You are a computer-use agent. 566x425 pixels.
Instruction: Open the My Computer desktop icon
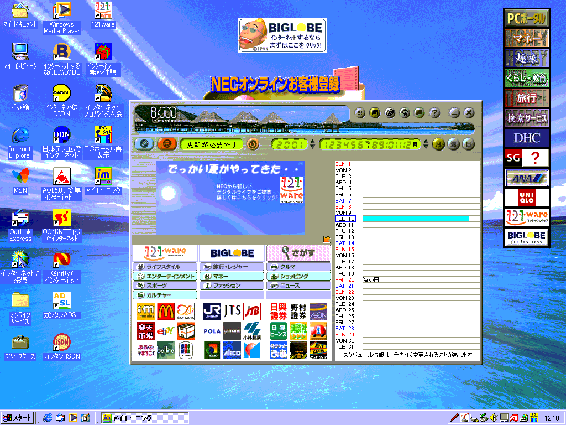pos(20,56)
